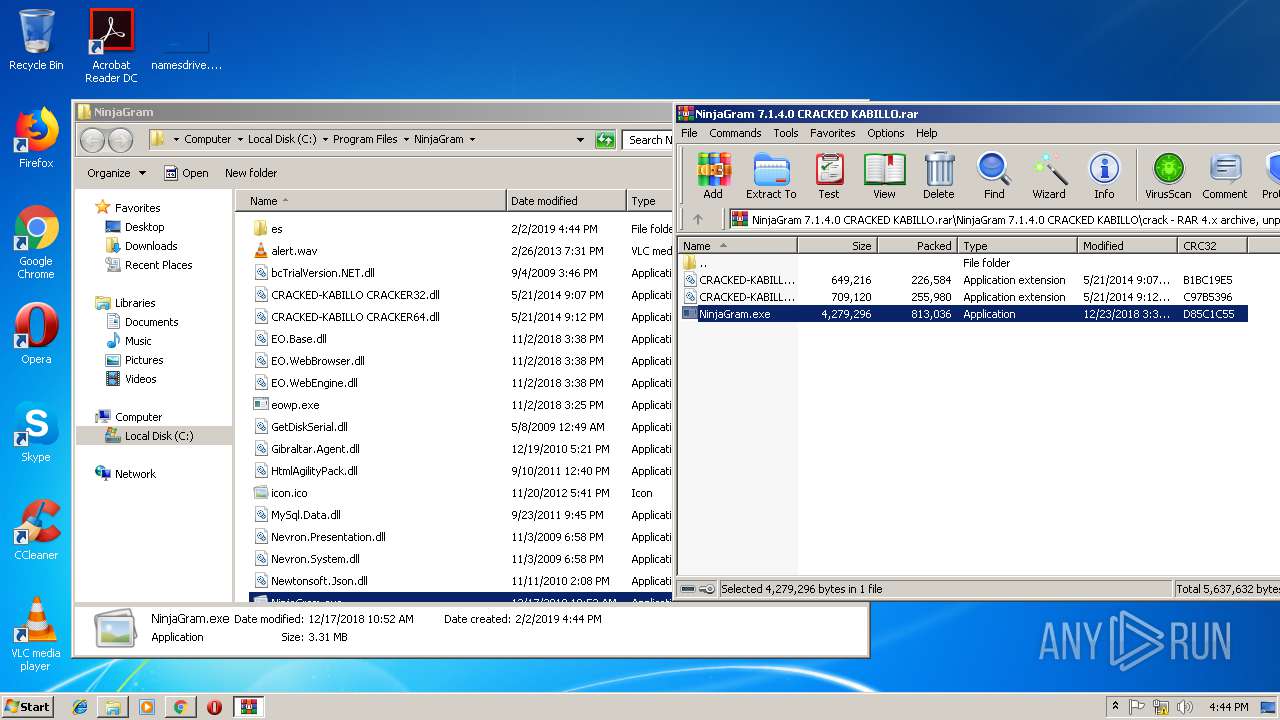Click the WinRAR archive path field
Image resolution: width=1280 pixels, height=720 pixels.
pos(1004,219)
